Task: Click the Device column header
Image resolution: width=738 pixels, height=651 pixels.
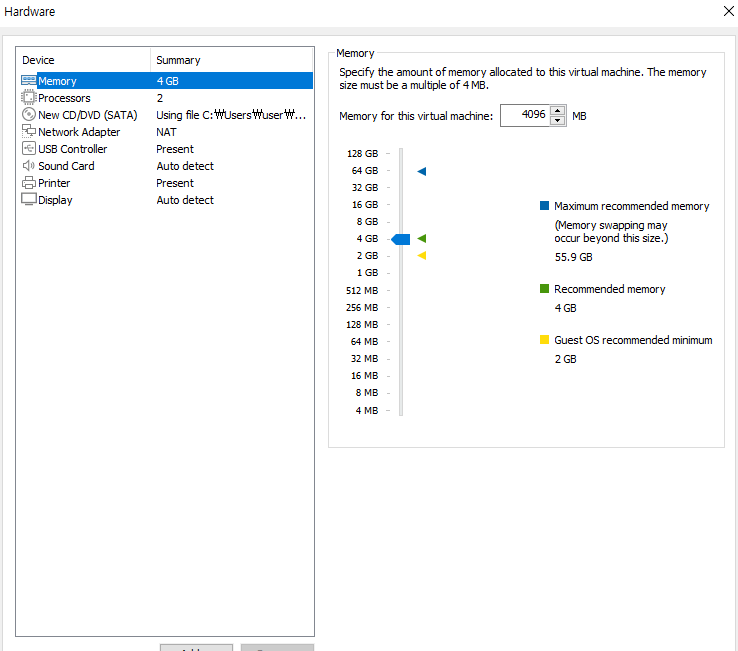Action: (83, 60)
